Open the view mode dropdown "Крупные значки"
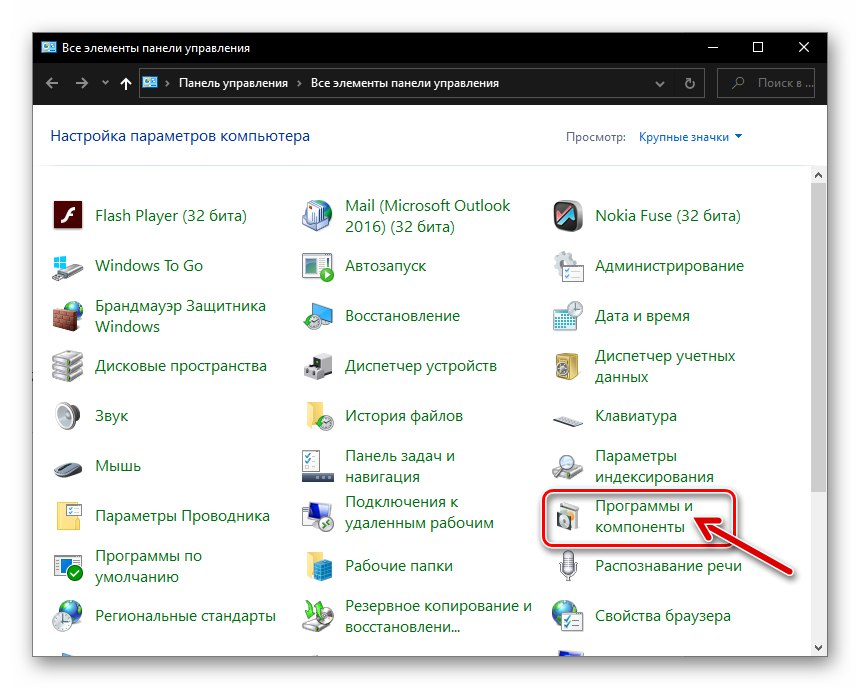This screenshot has height=689, width=860. point(691,137)
